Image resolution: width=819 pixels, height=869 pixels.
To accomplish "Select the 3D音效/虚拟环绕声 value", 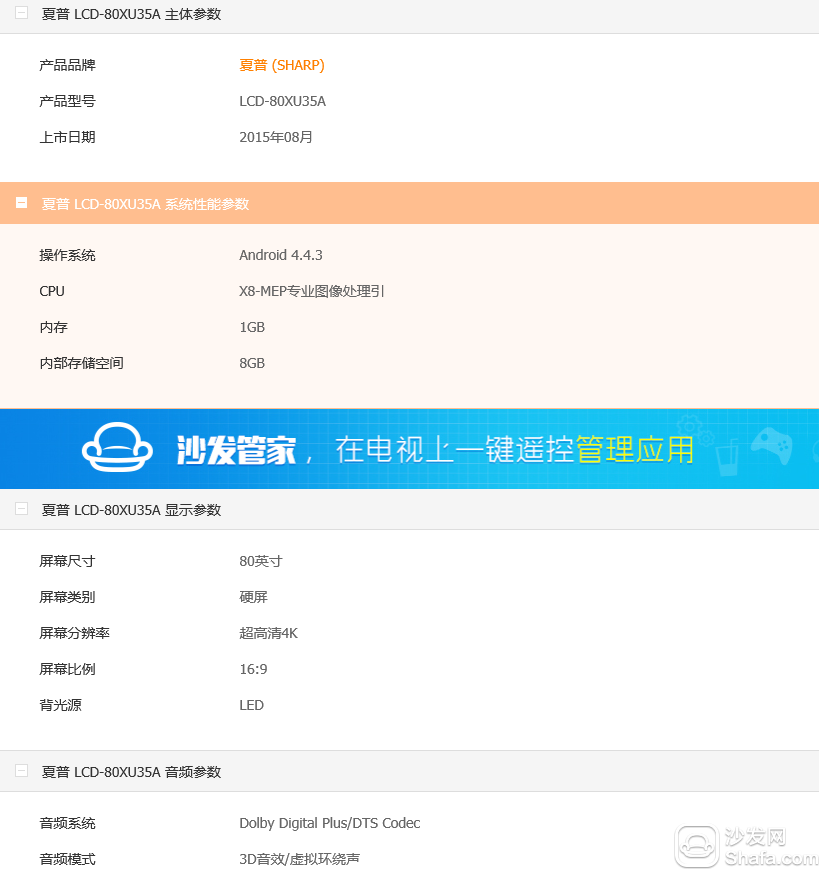I will click(300, 860).
